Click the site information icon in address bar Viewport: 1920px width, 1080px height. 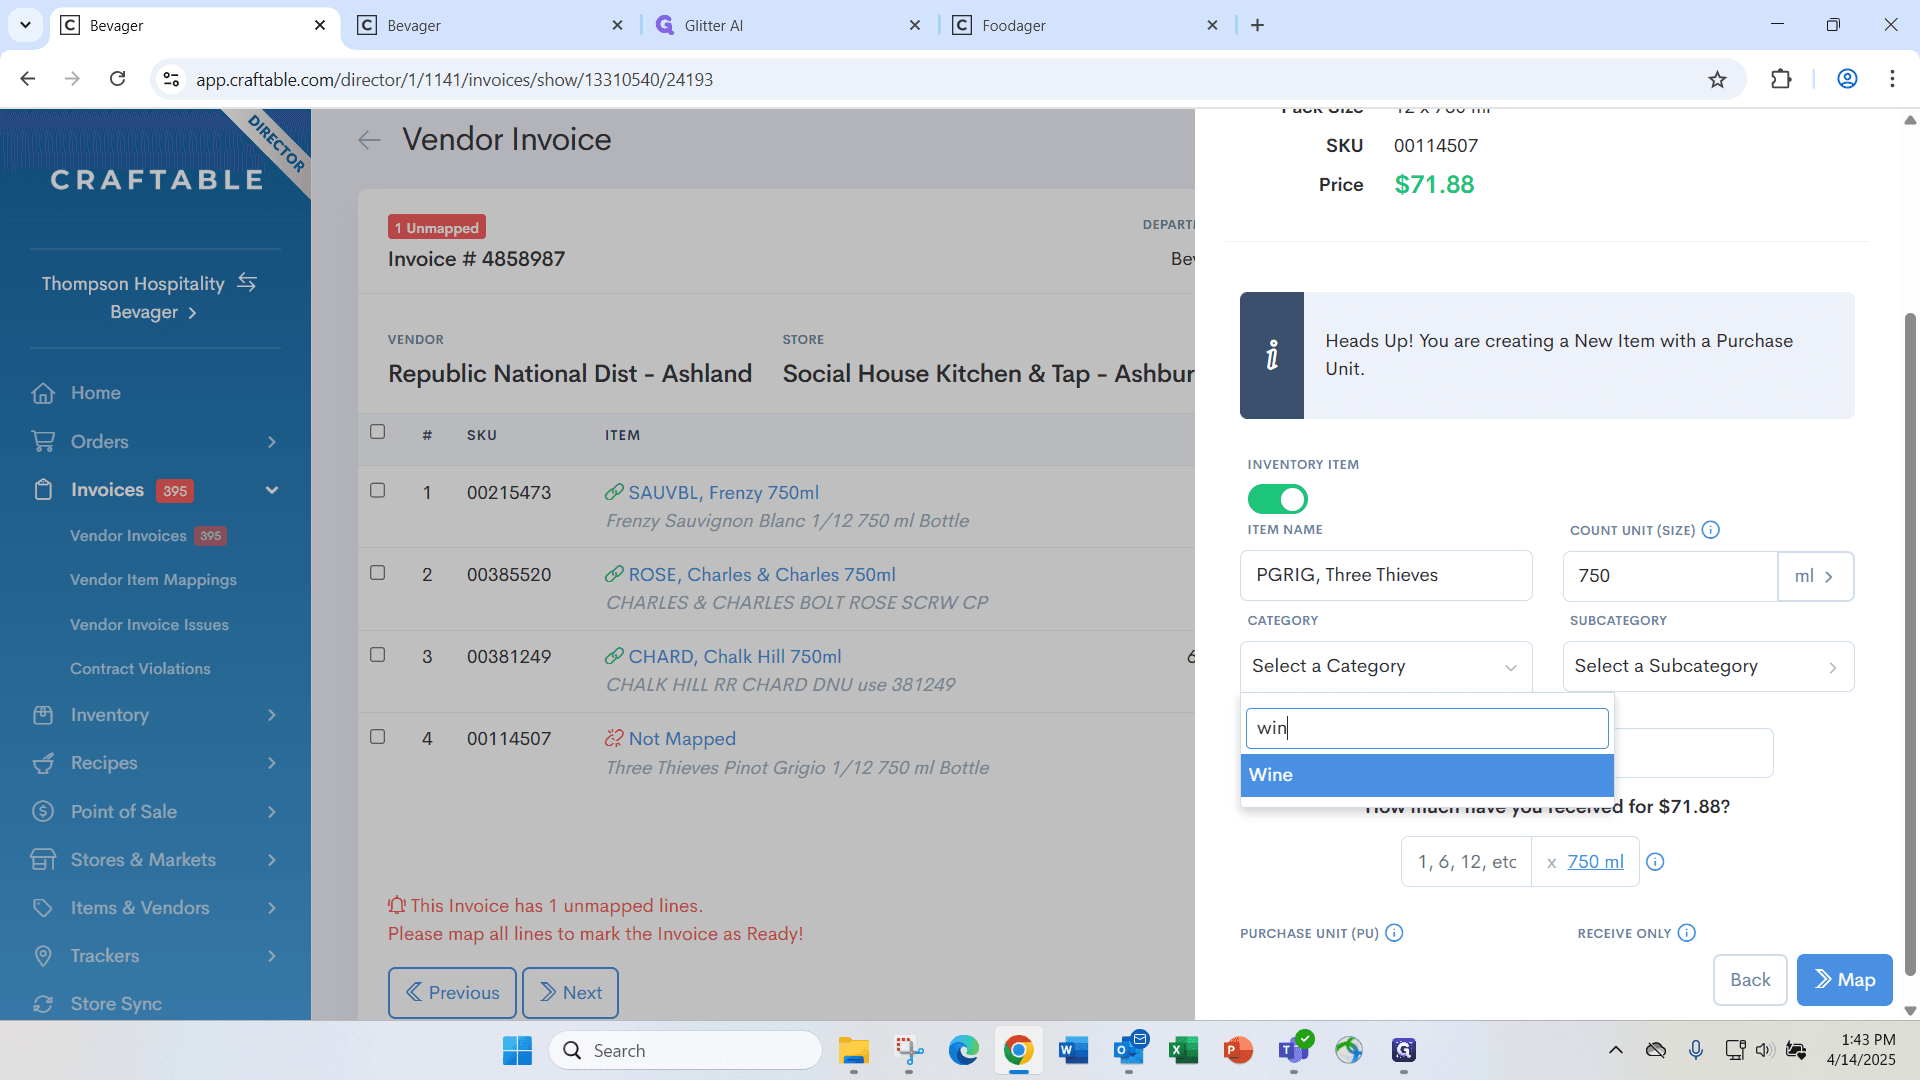pyautogui.click(x=171, y=79)
